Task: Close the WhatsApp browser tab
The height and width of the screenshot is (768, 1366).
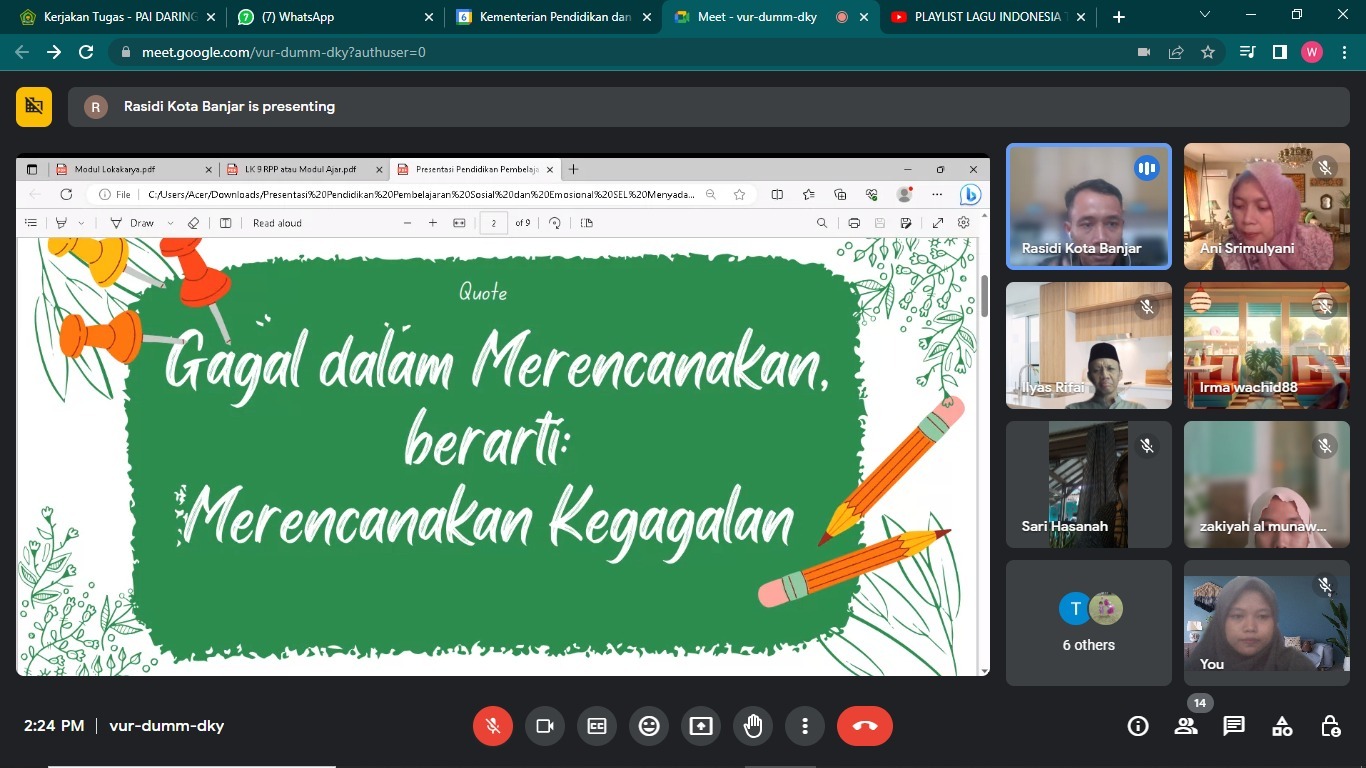Action: (428, 17)
